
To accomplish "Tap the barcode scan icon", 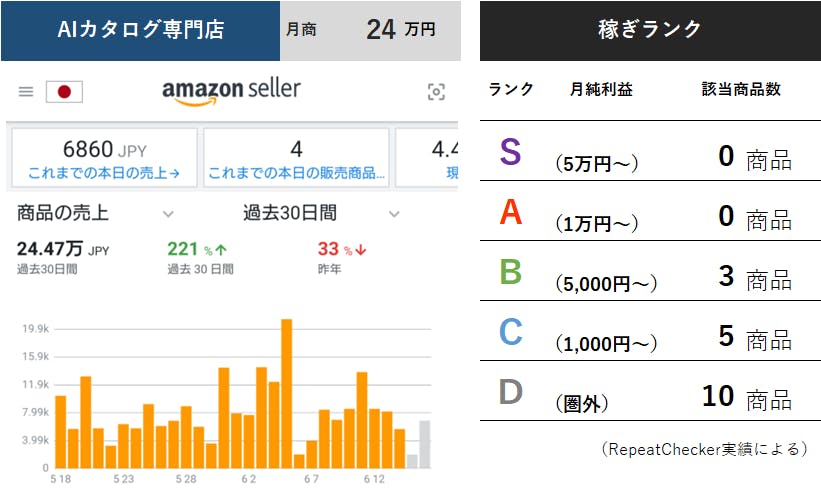I will [x=436, y=92].
